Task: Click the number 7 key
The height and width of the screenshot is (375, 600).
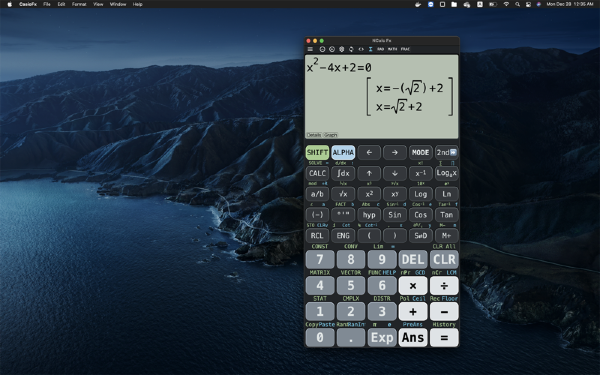Action: 320,260
